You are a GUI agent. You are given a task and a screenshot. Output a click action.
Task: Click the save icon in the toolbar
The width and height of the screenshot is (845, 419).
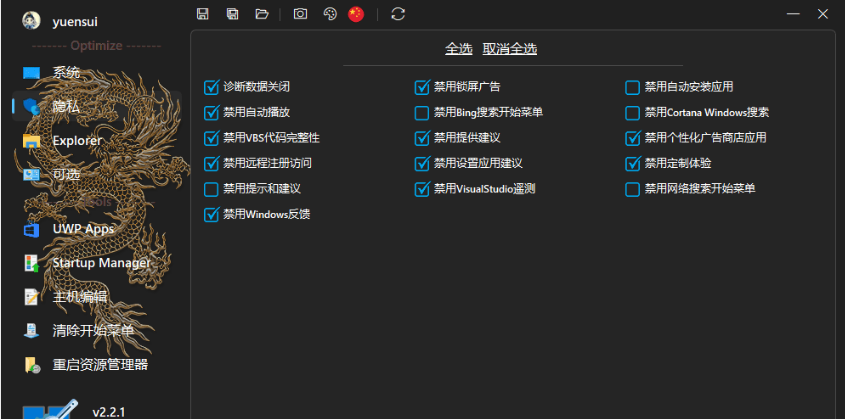tap(203, 14)
